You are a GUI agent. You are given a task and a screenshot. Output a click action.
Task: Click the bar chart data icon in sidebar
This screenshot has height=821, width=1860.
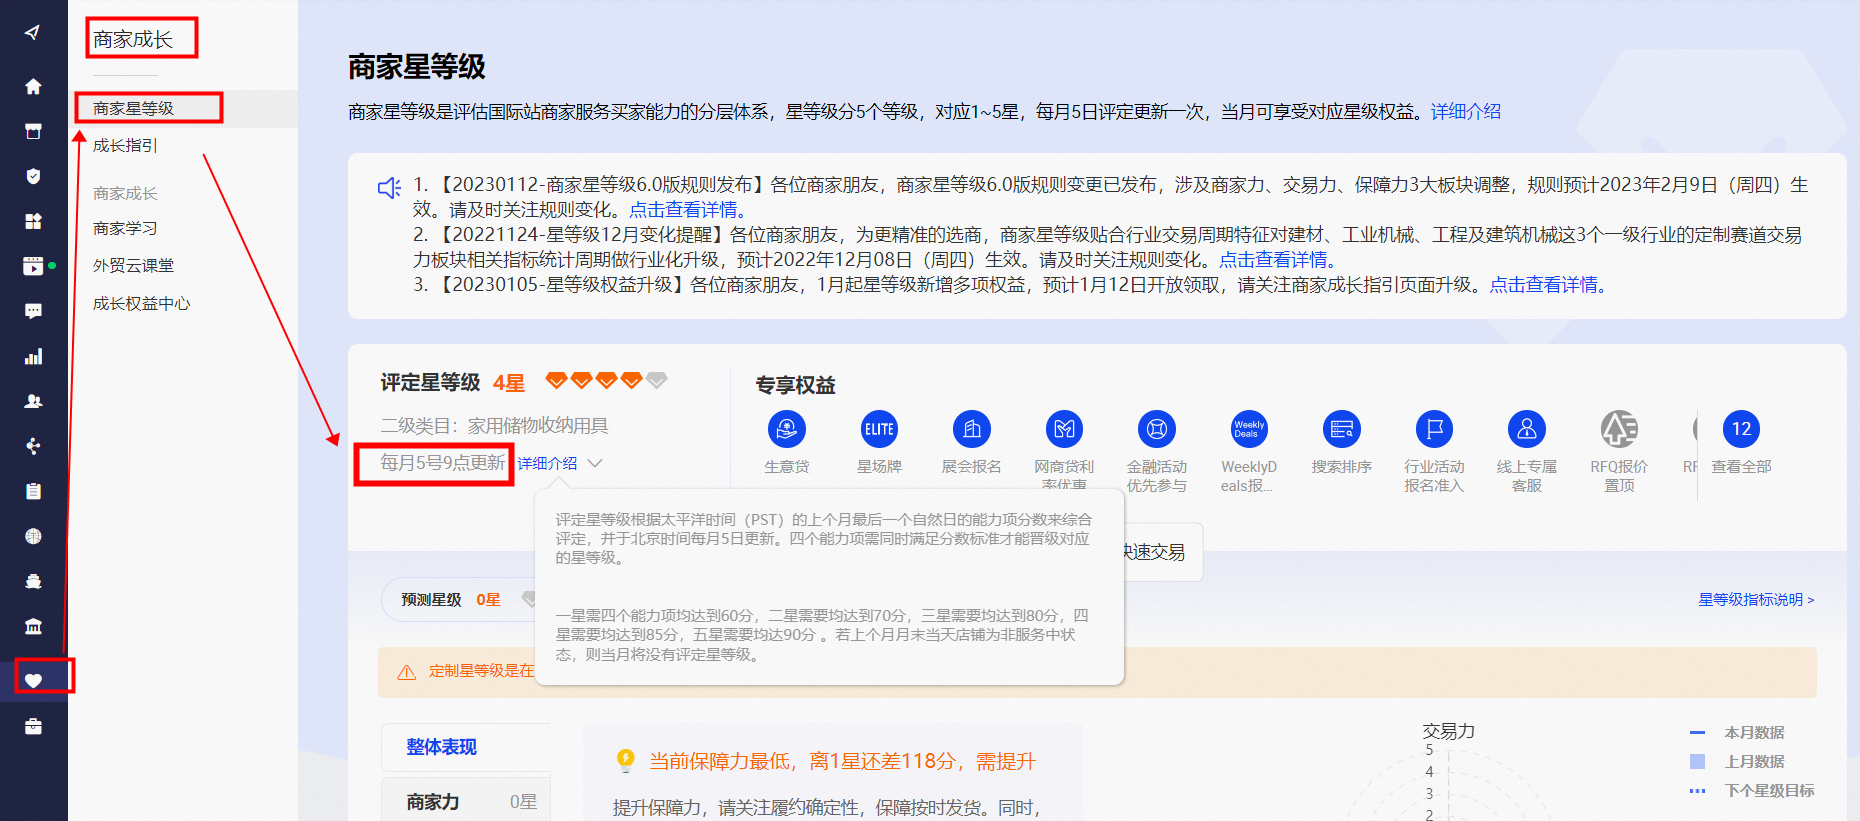pos(33,356)
